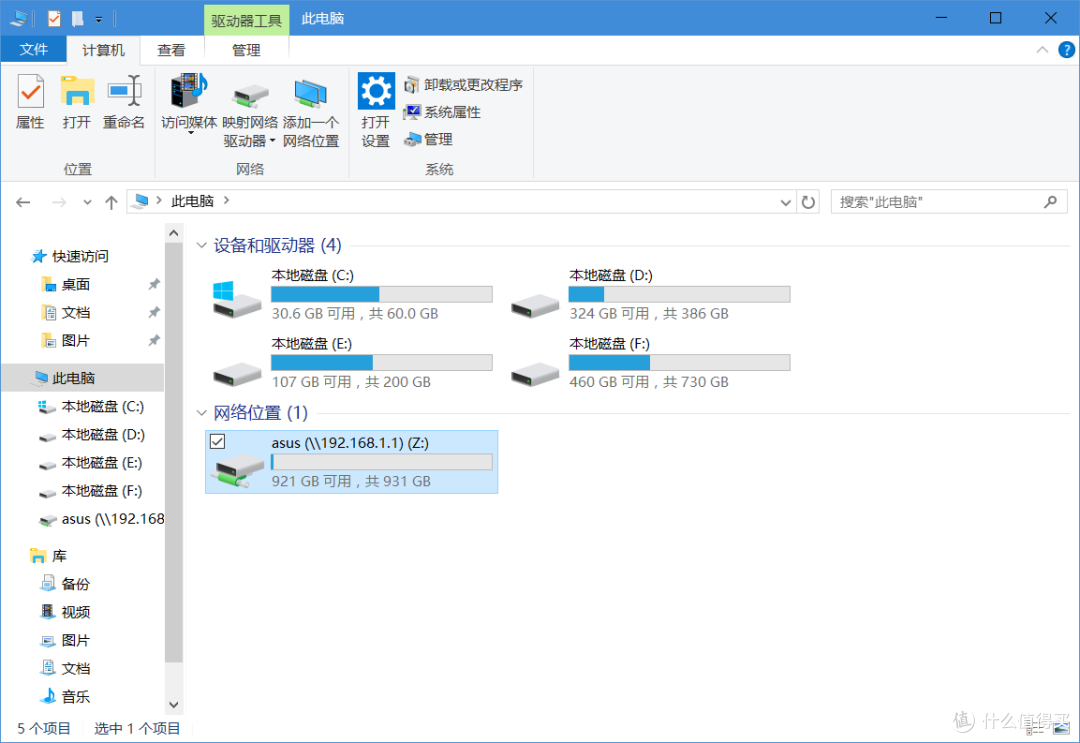Screen dimensions: 1080x743
Task: Click Uninstall or change a program (卸载或更改程序)
Action: pos(463,85)
